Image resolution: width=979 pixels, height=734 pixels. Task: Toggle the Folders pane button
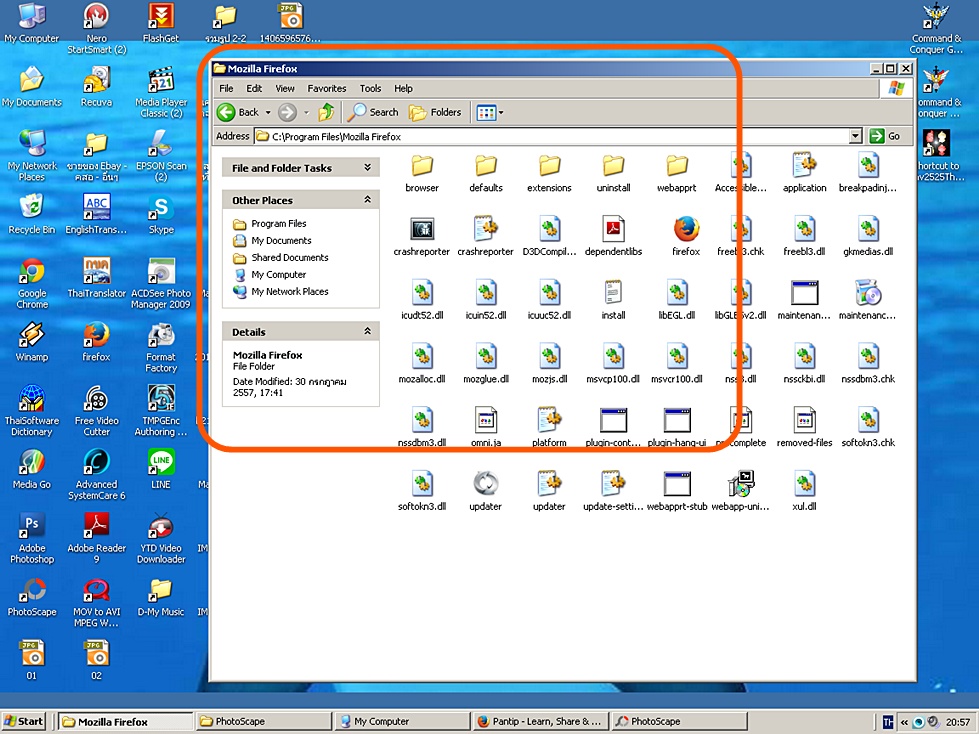[435, 112]
